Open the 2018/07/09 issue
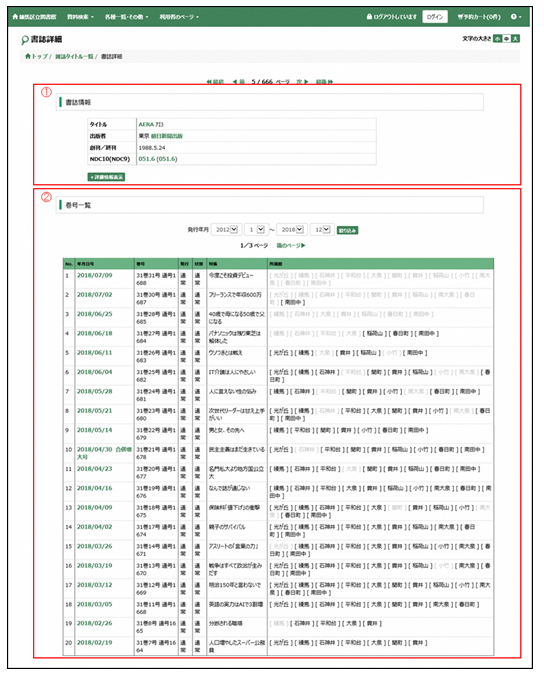This screenshot has height=679, width=544. click(x=94, y=275)
